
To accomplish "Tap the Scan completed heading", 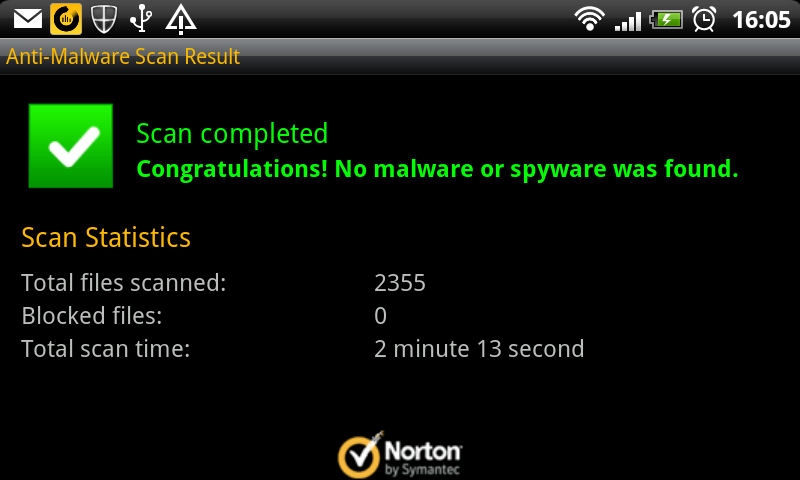I will click(232, 134).
